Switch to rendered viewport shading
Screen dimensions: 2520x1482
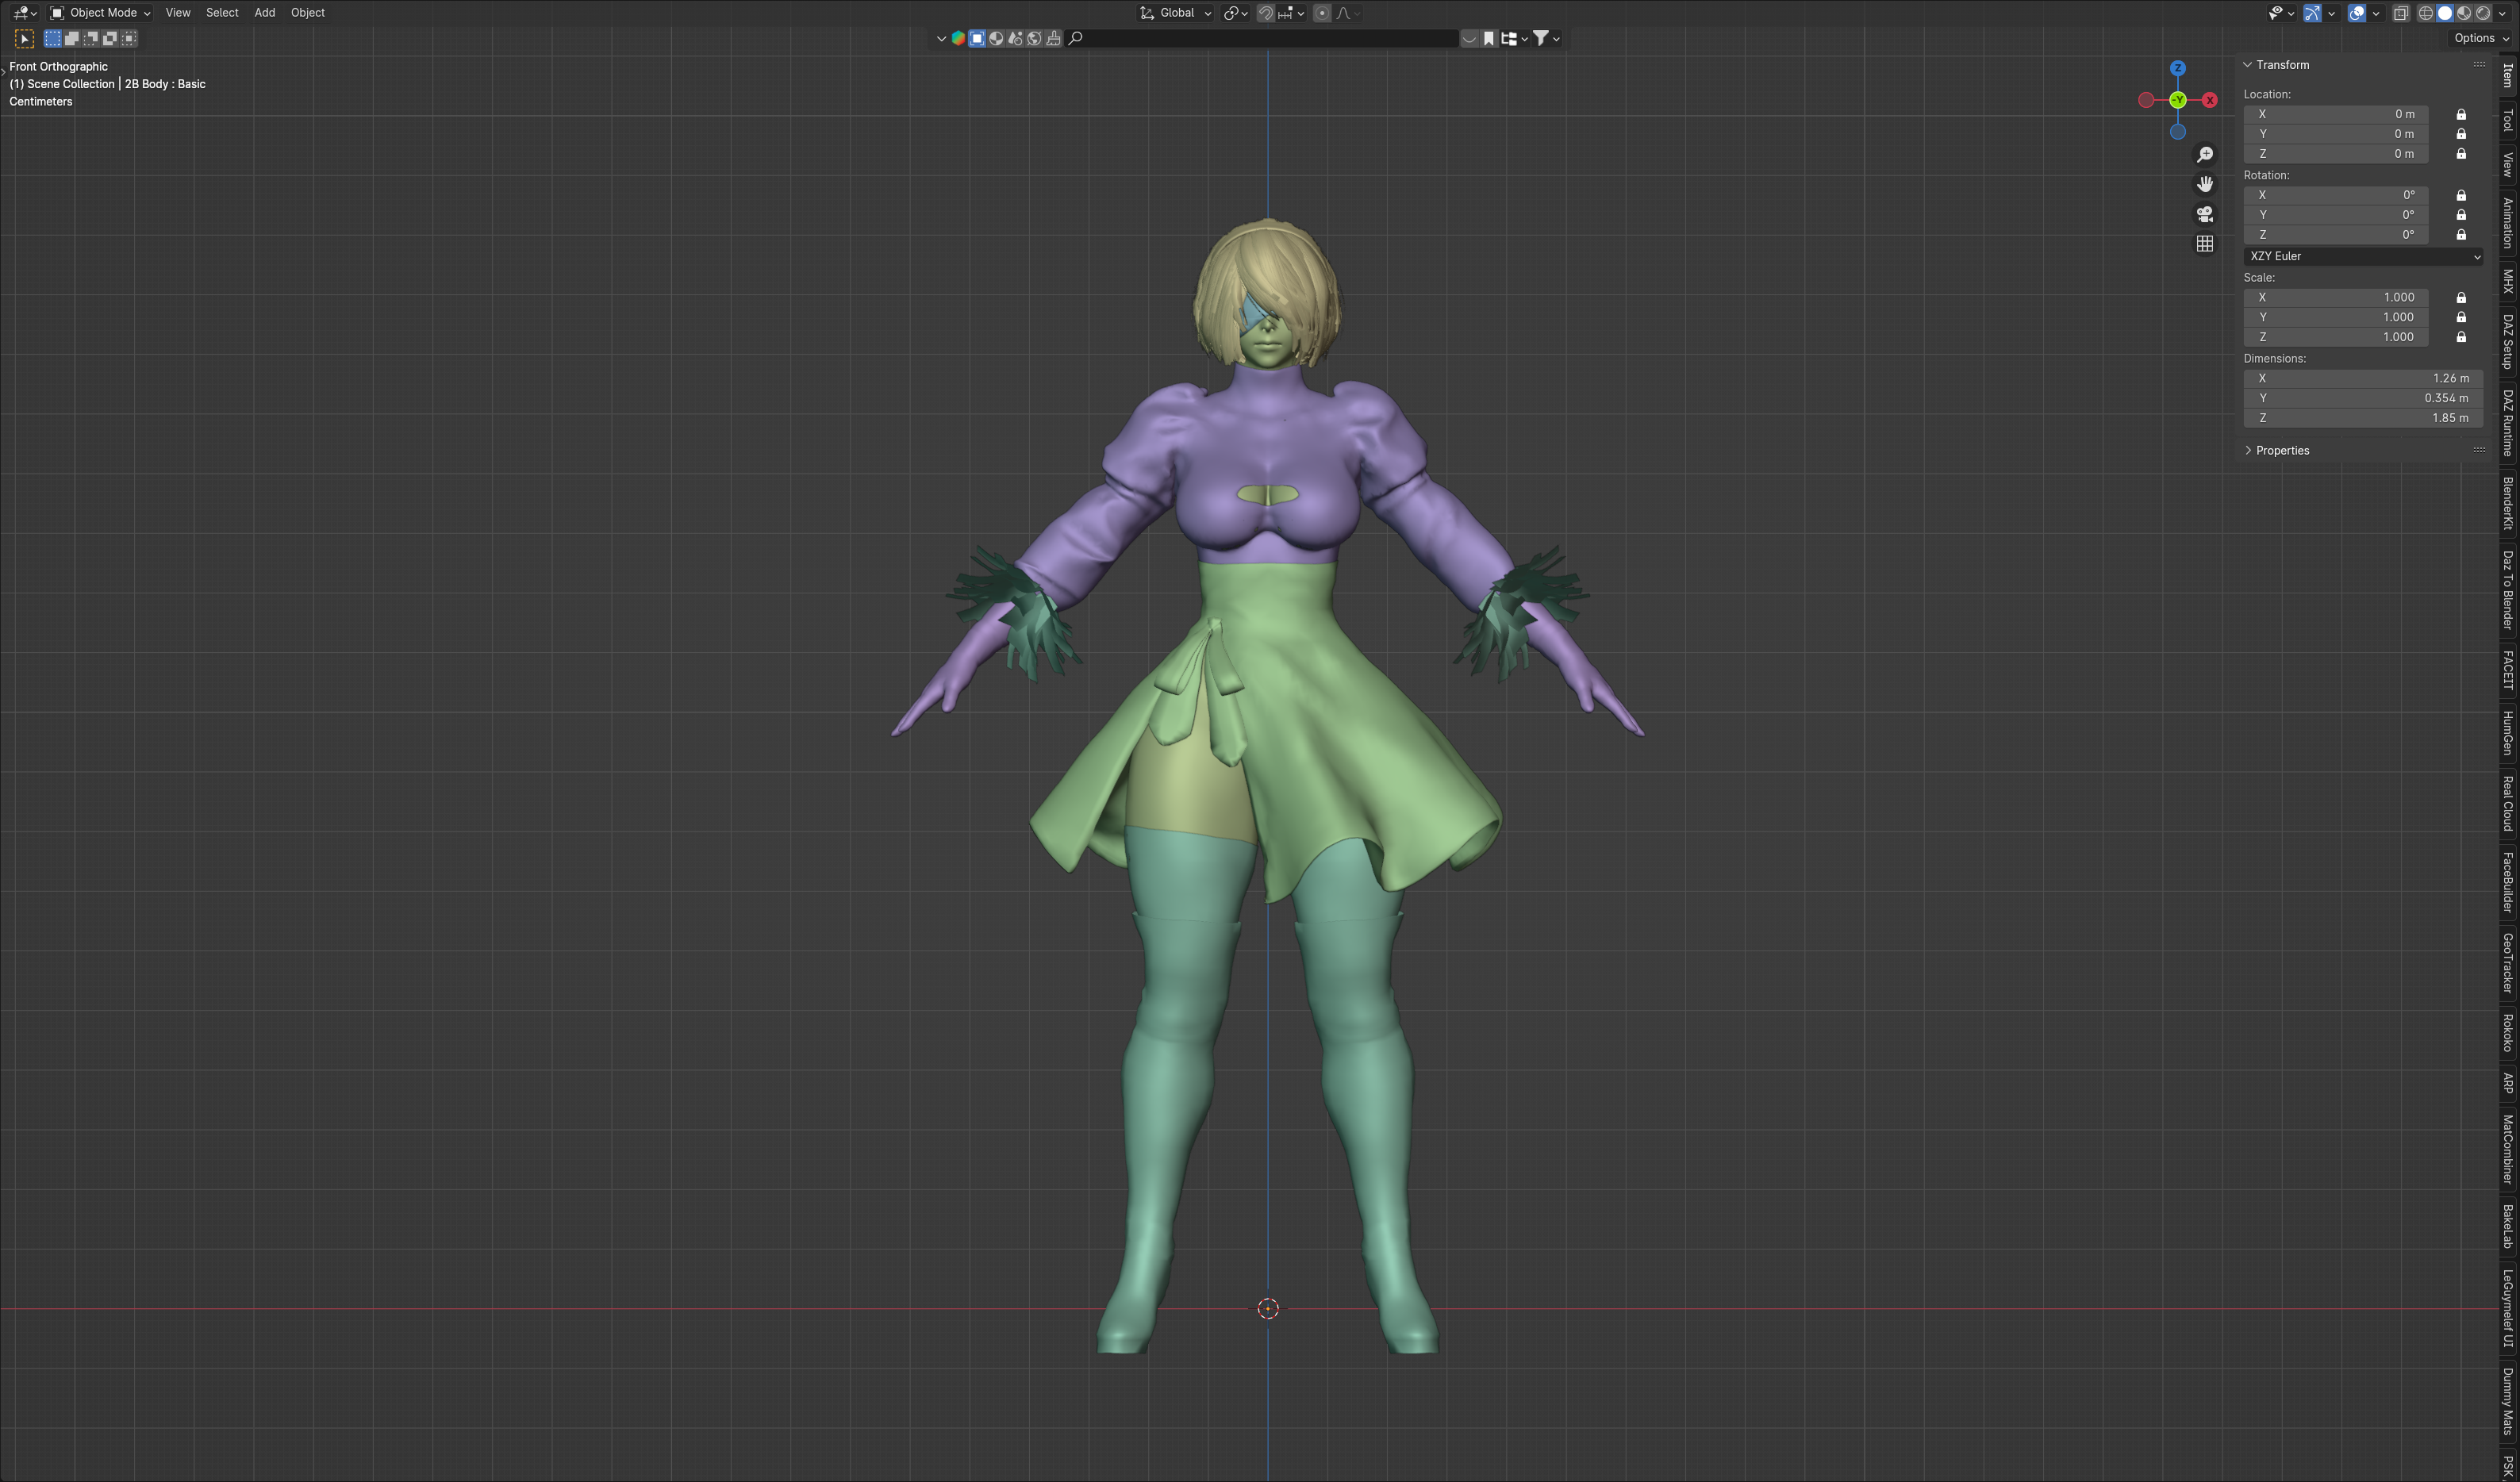(2483, 13)
